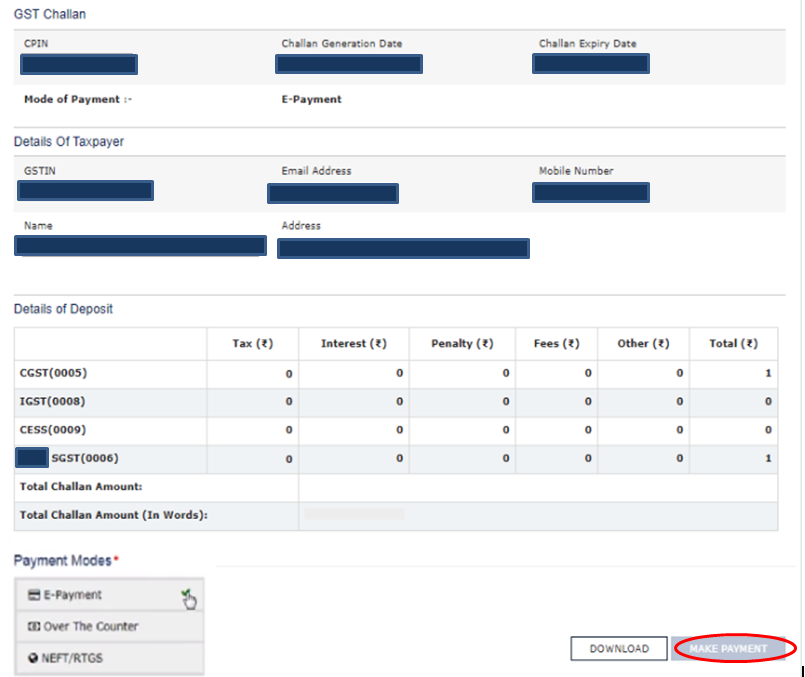
Task: Click the CESS Penalty value cell
Action: (x=462, y=430)
